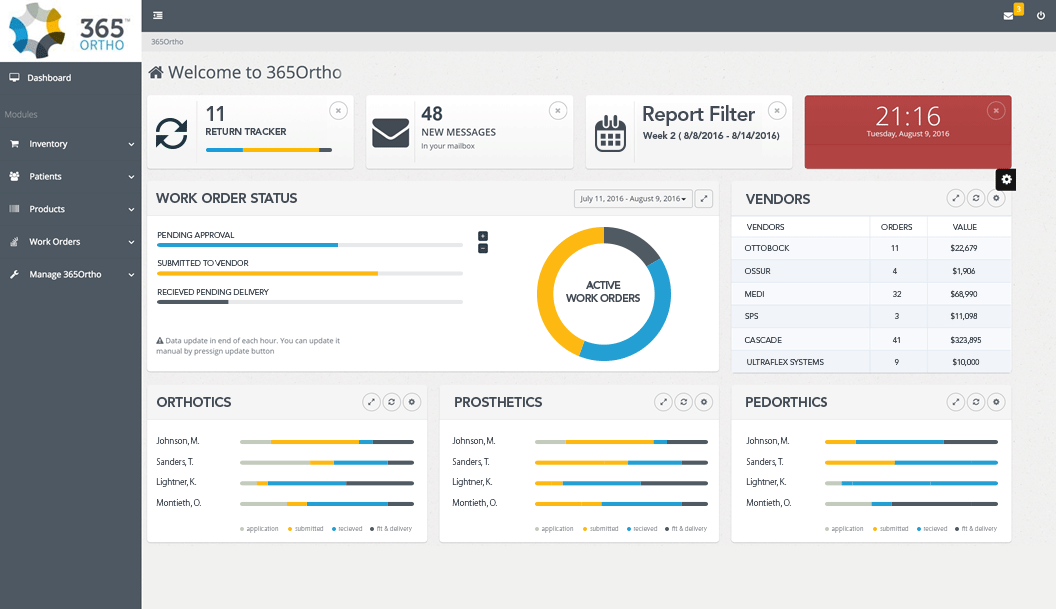Click Johnson, M. in Orthotics list
This screenshot has width=1056, height=609.
[x=178, y=441]
